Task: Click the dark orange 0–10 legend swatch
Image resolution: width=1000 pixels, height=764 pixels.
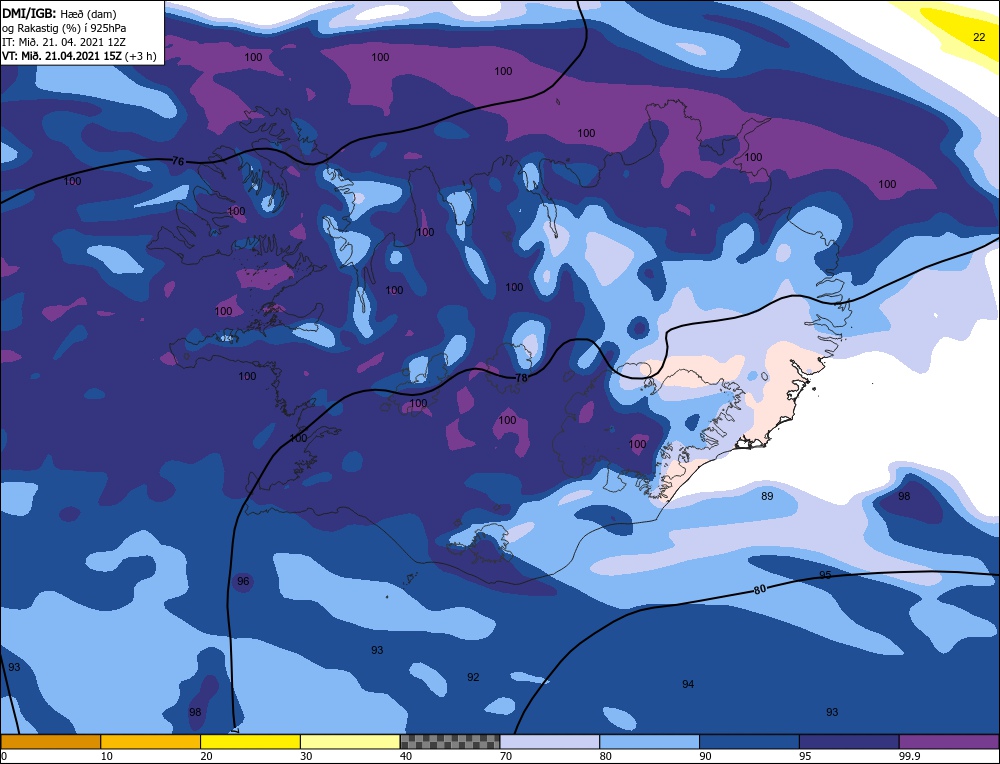Action: coord(50,741)
